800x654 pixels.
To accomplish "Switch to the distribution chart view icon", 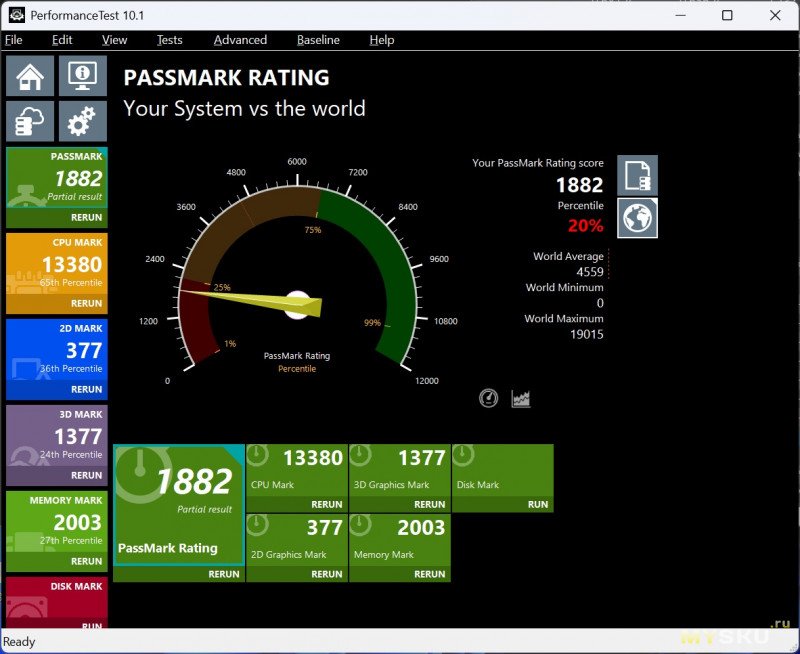I will point(521,398).
